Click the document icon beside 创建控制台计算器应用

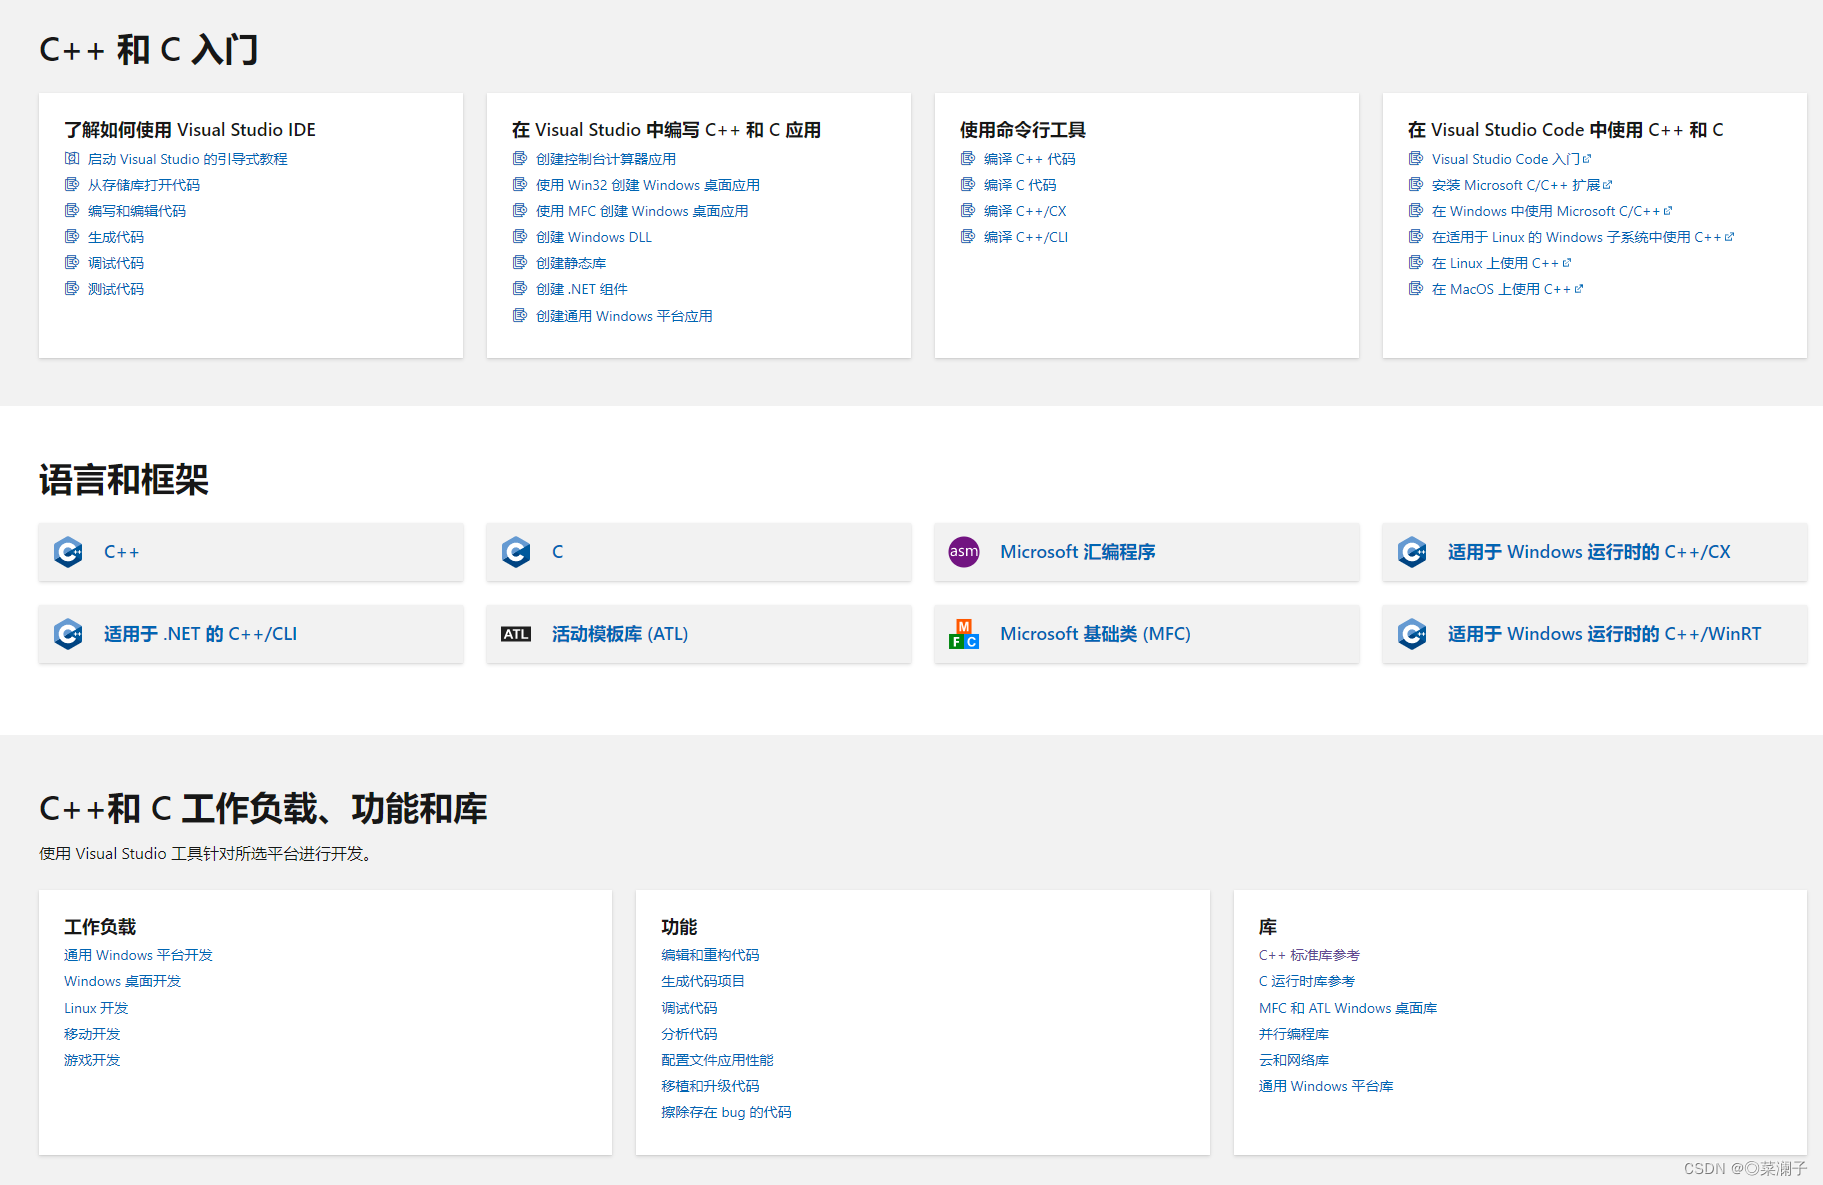tap(520, 158)
